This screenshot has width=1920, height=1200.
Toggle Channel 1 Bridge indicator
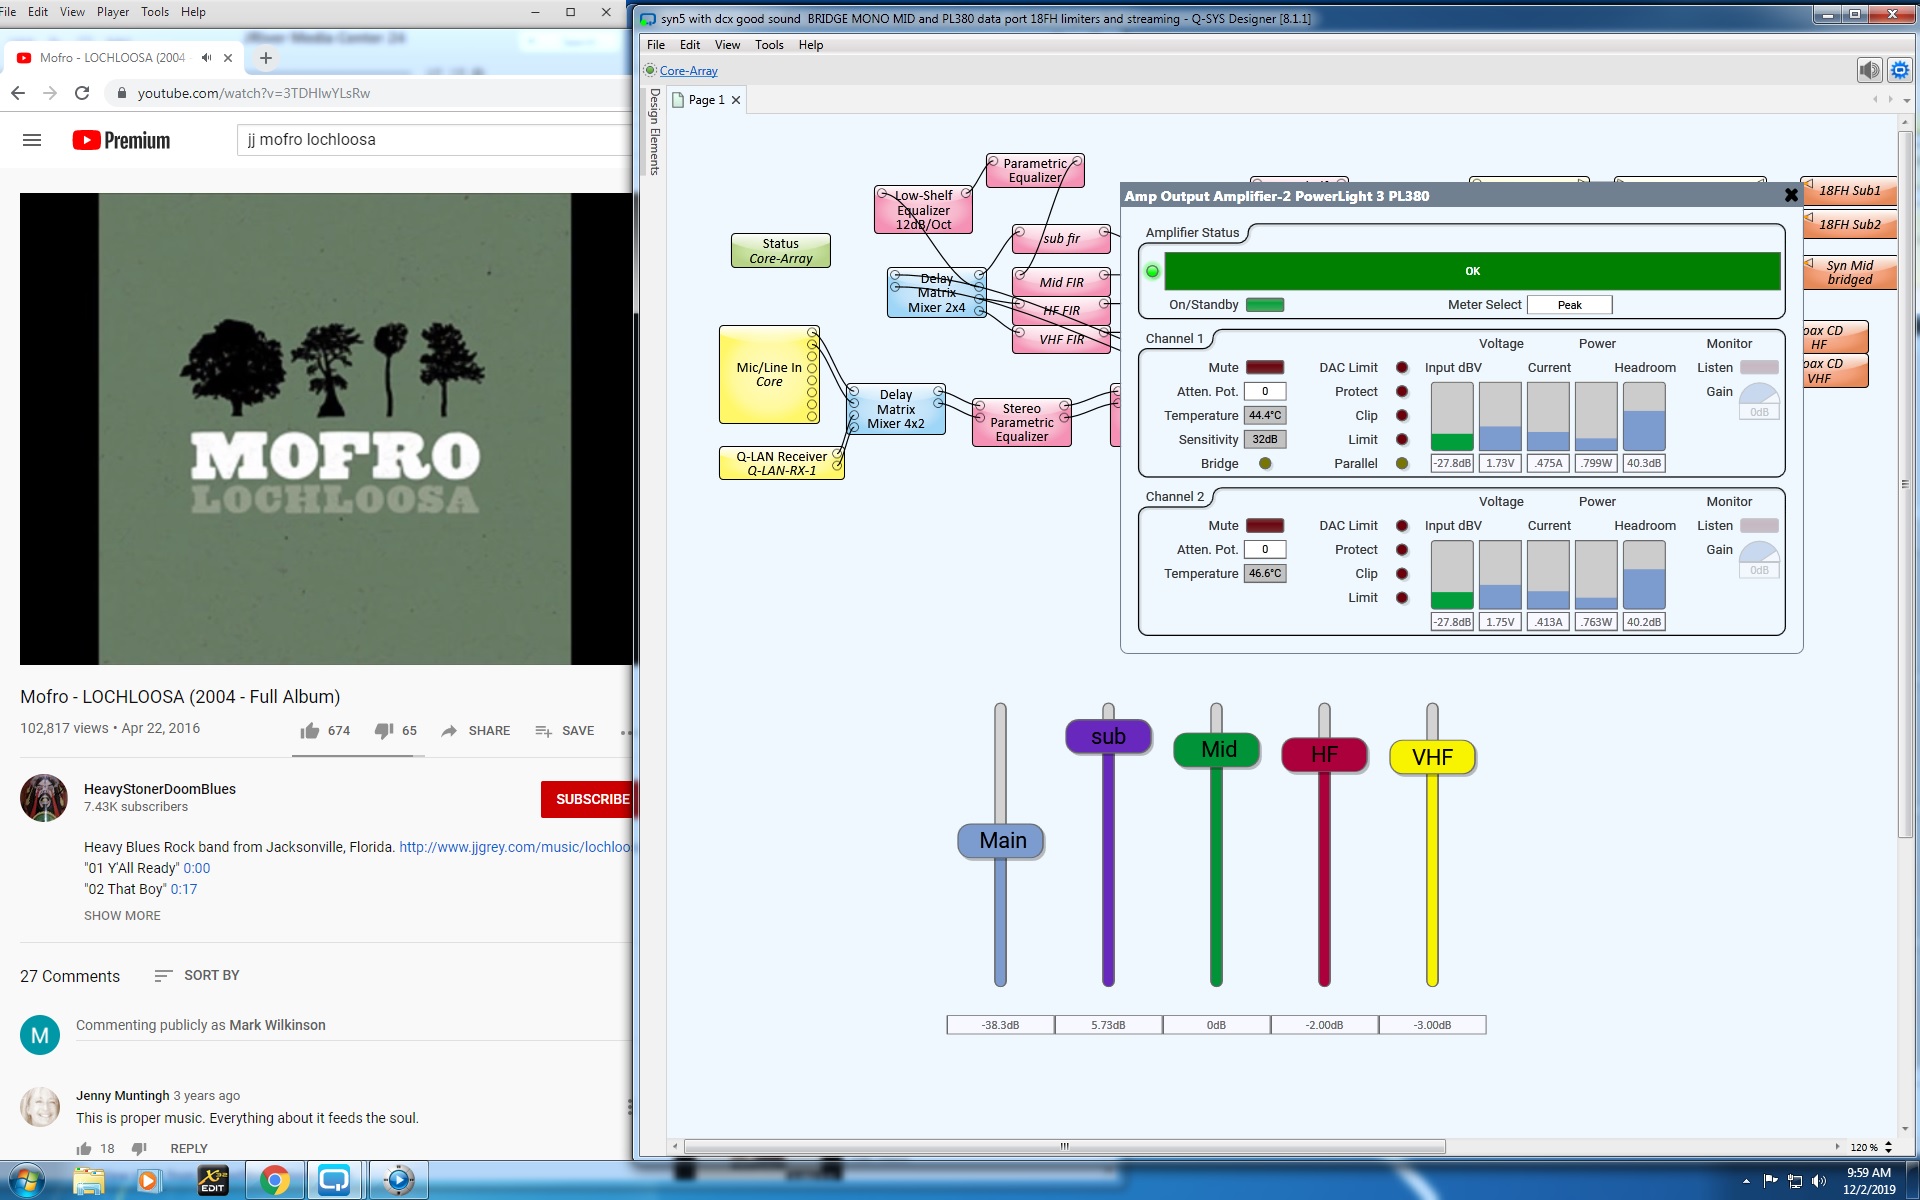(1265, 464)
